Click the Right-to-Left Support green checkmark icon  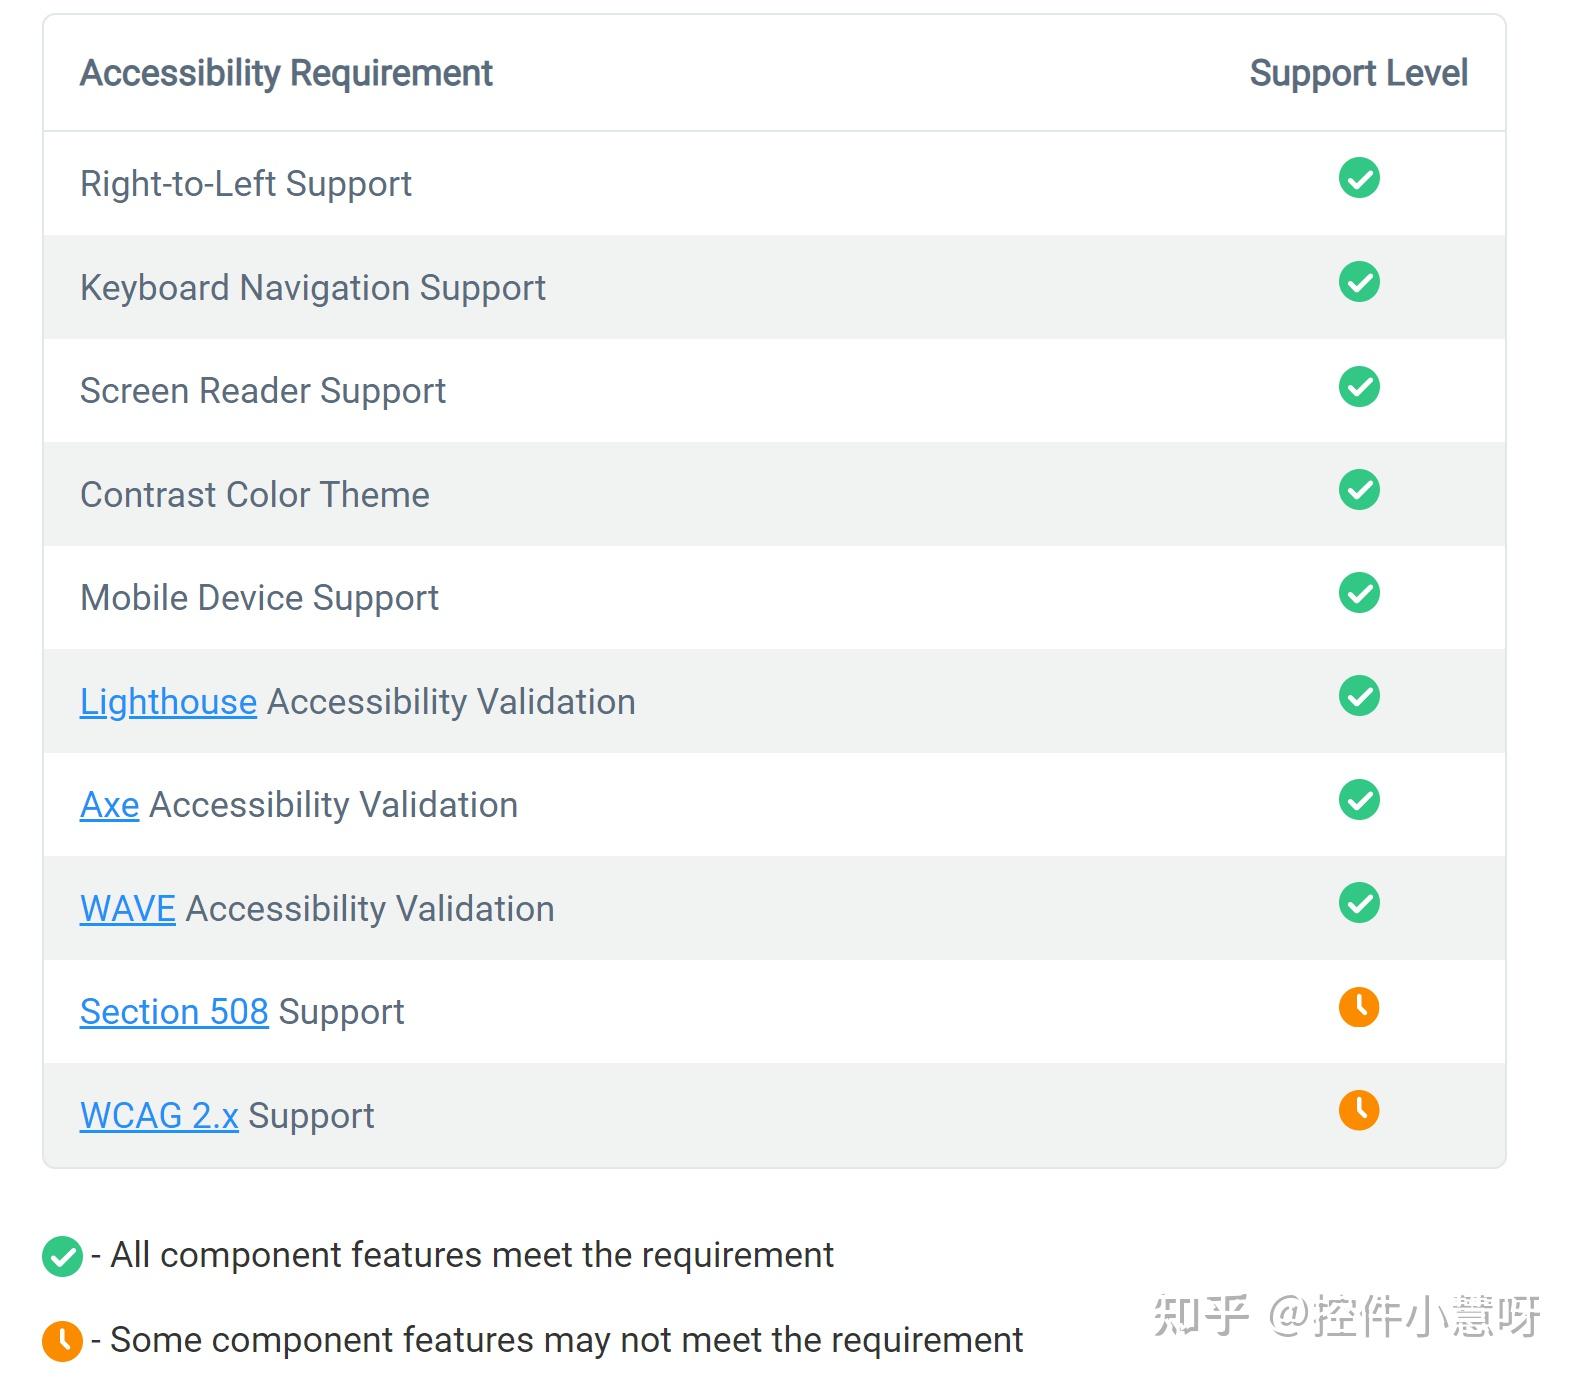(x=1358, y=178)
